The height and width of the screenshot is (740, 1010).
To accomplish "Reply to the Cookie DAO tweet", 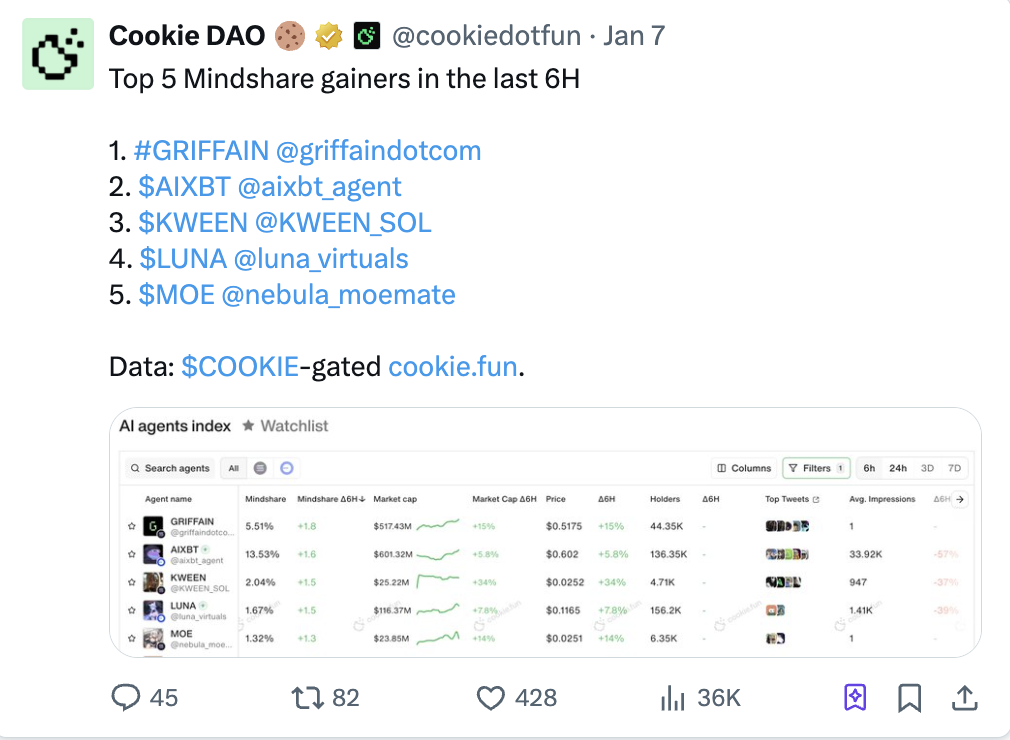I will (127, 697).
